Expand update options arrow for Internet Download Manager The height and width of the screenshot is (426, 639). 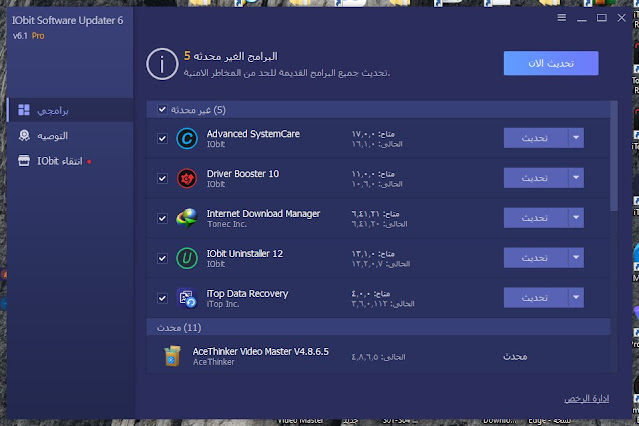click(x=576, y=218)
